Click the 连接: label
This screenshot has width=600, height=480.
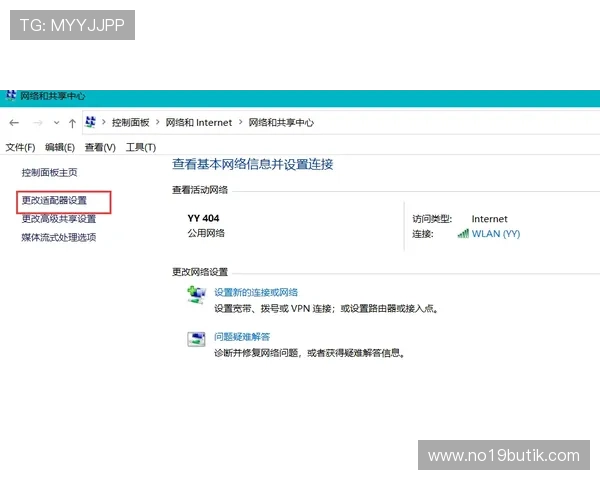pyautogui.click(x=423, y=234)
